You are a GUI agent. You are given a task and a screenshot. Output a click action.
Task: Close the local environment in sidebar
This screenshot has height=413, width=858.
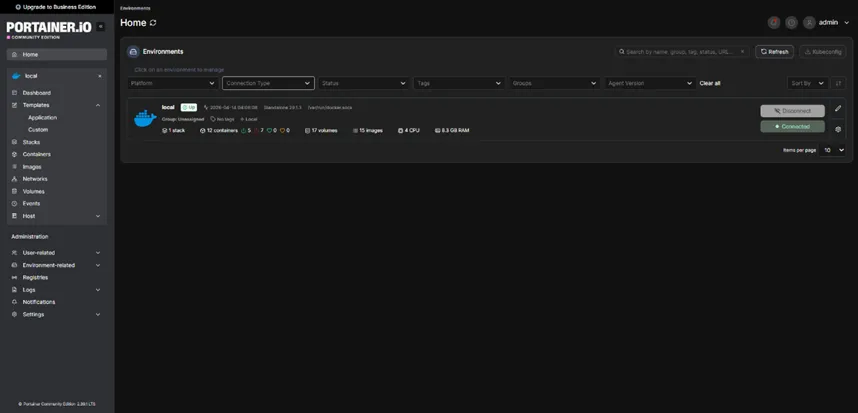coord(100,76)
